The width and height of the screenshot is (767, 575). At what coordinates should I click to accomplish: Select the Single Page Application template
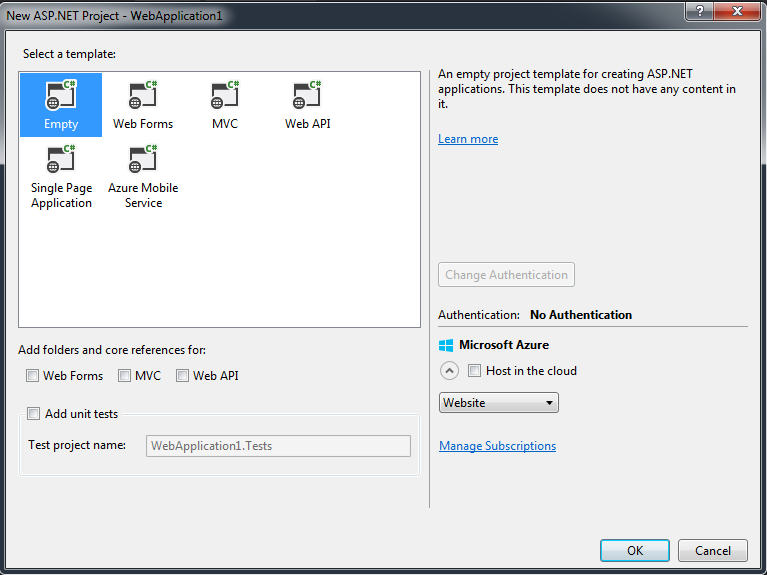coord(61,177)
